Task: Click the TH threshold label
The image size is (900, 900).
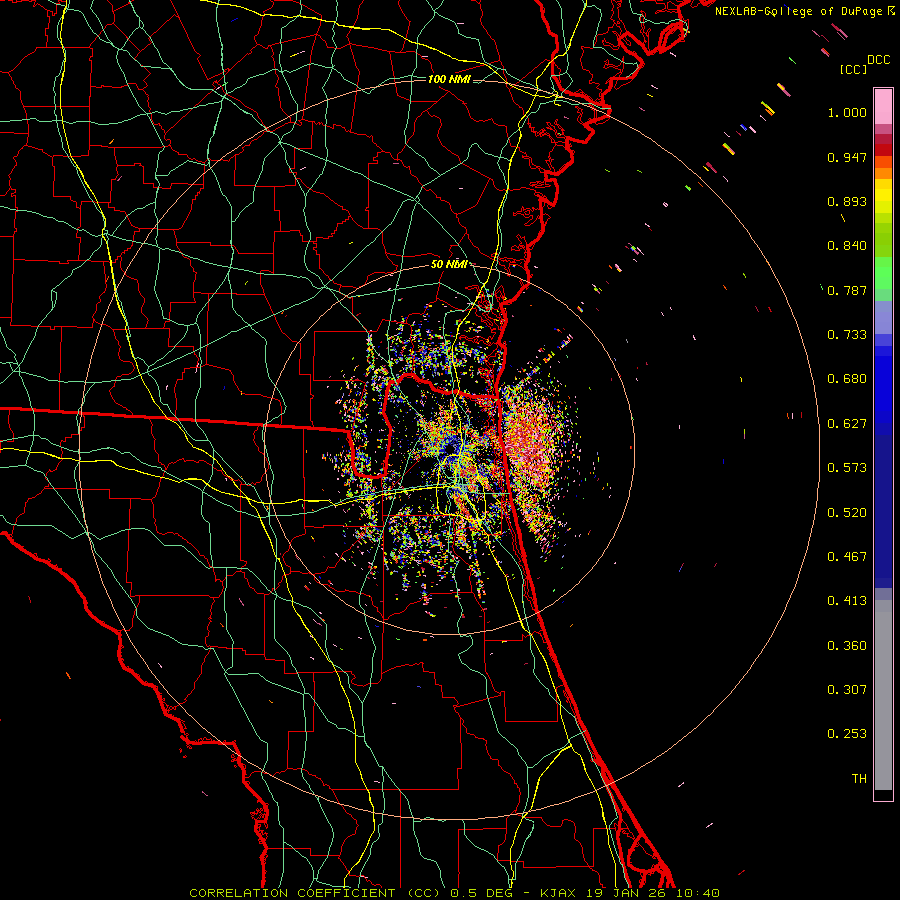Action: [859, 779]
